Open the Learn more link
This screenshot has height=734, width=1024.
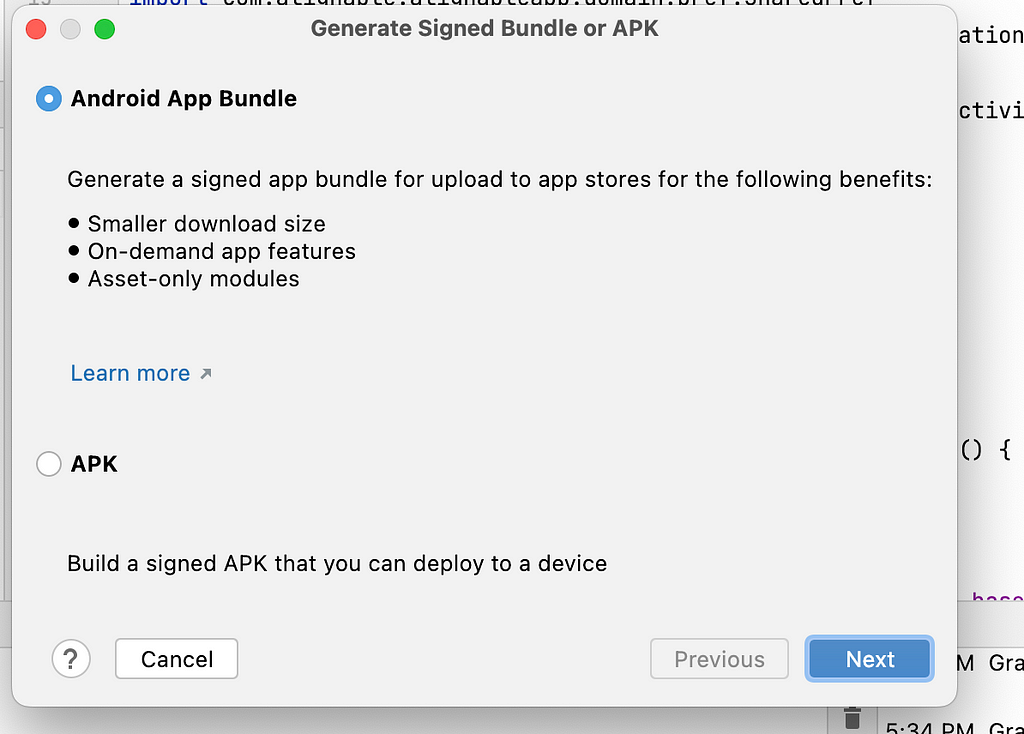point(130,373)
